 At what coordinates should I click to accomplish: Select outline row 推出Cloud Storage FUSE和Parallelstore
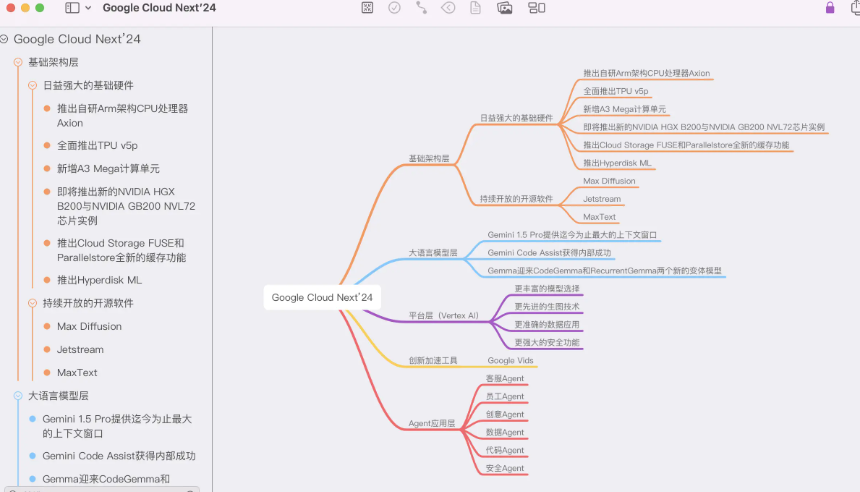121,250
